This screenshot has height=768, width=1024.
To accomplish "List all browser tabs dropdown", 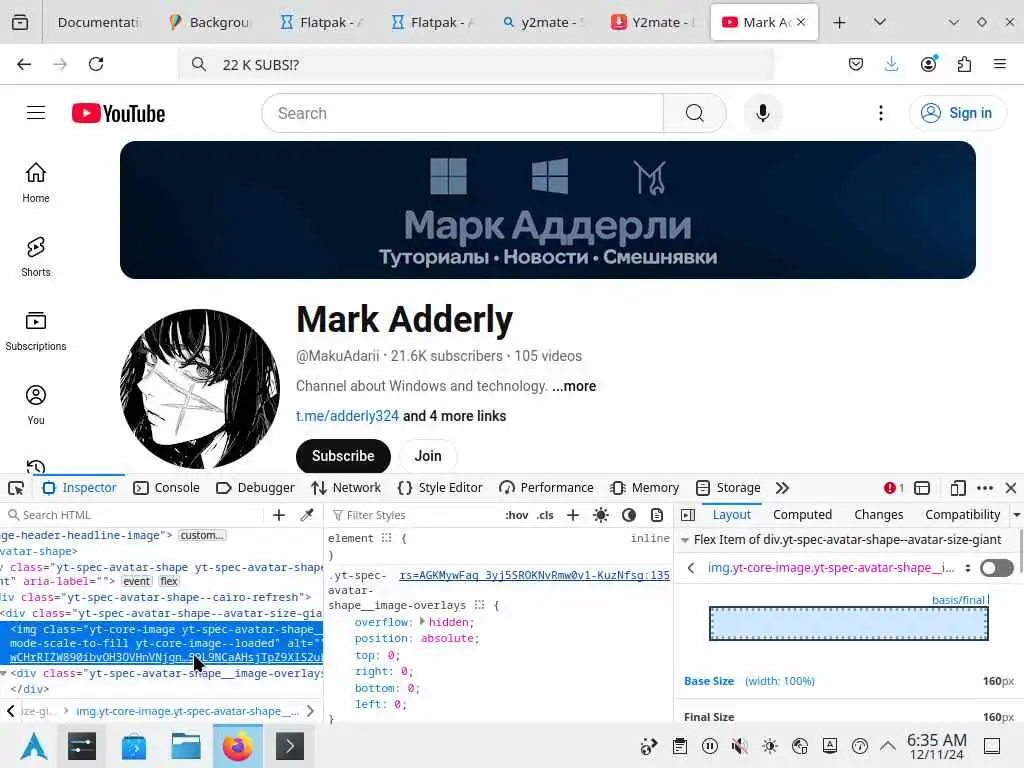I will point(880,22).
